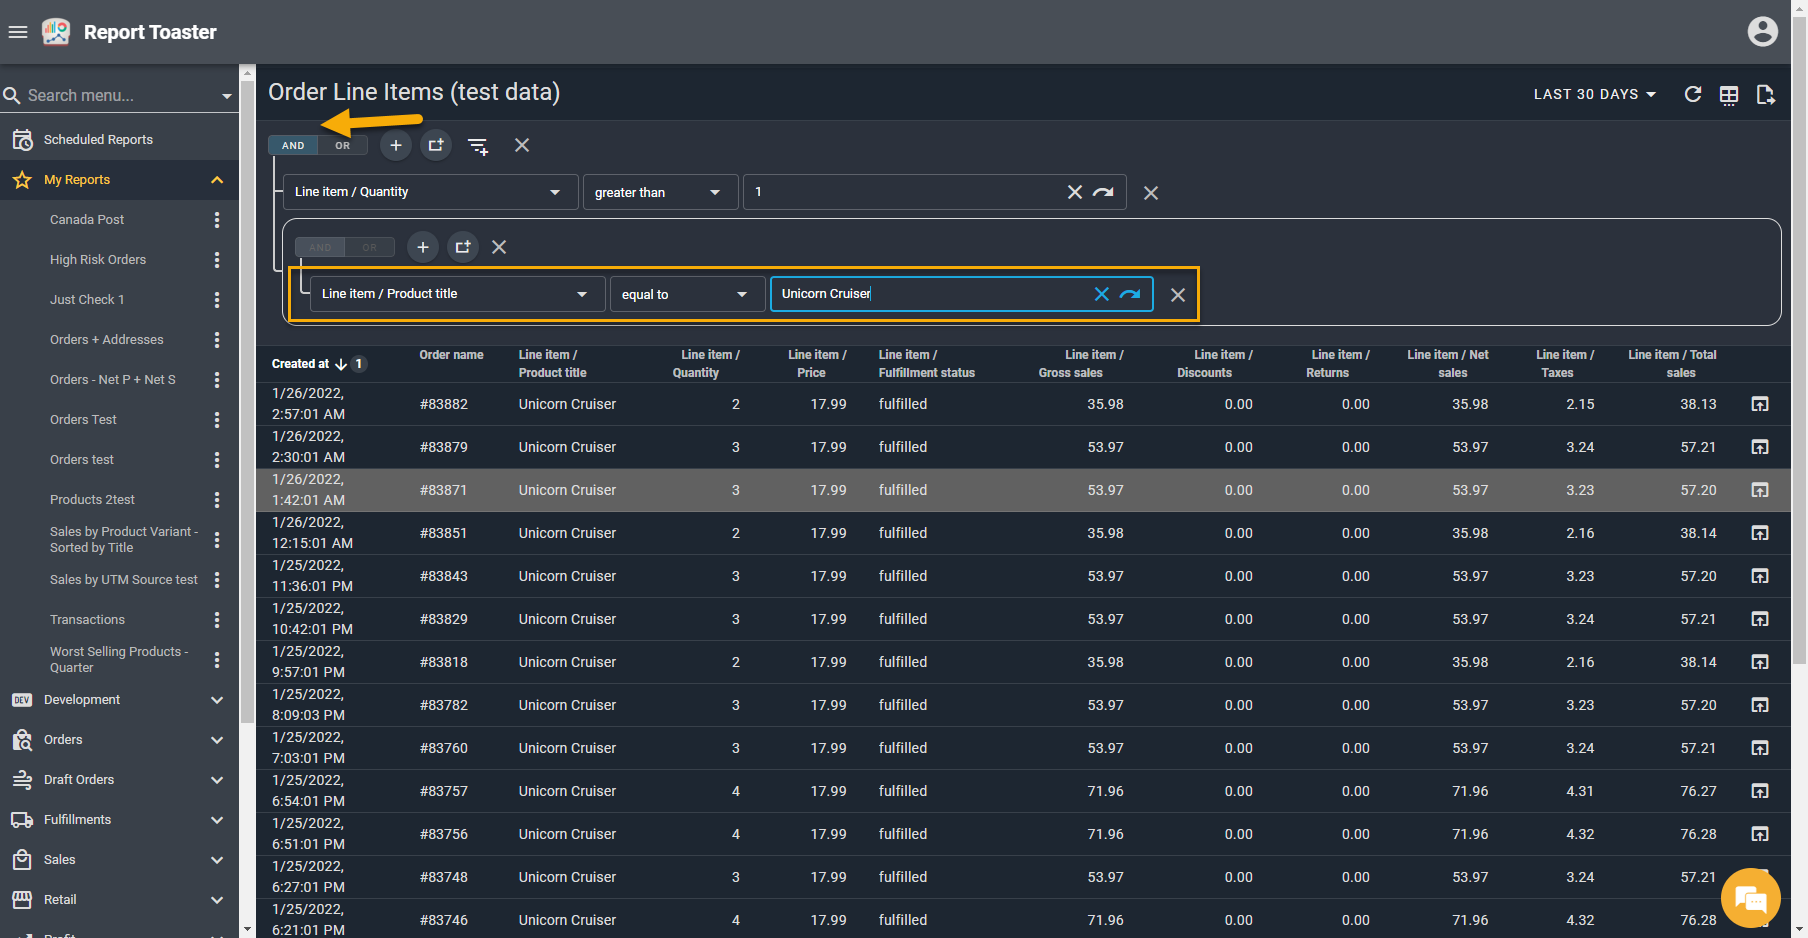Click the export report icon

click(x=1765, y=95)
